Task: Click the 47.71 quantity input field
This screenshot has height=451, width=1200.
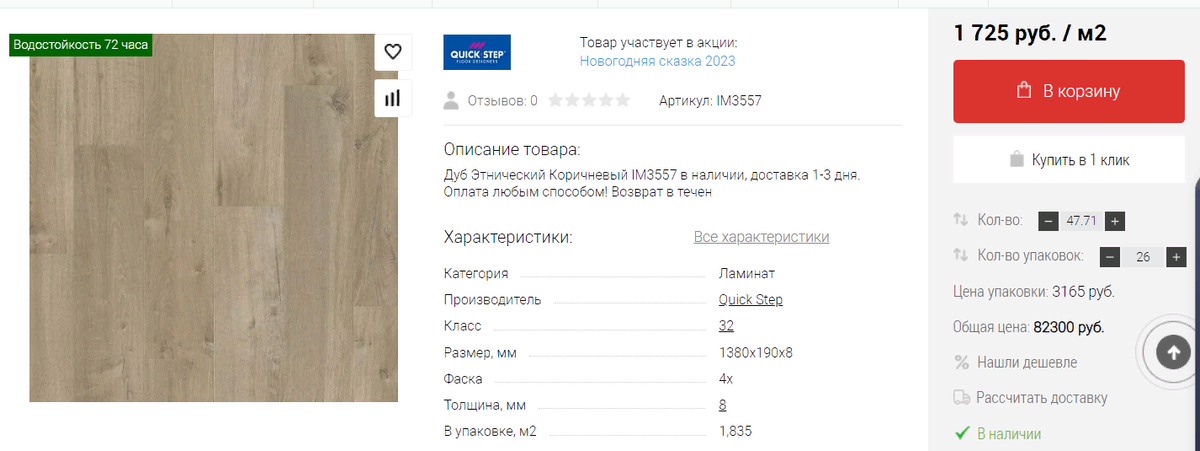Action: click(x=1082, y=221)
